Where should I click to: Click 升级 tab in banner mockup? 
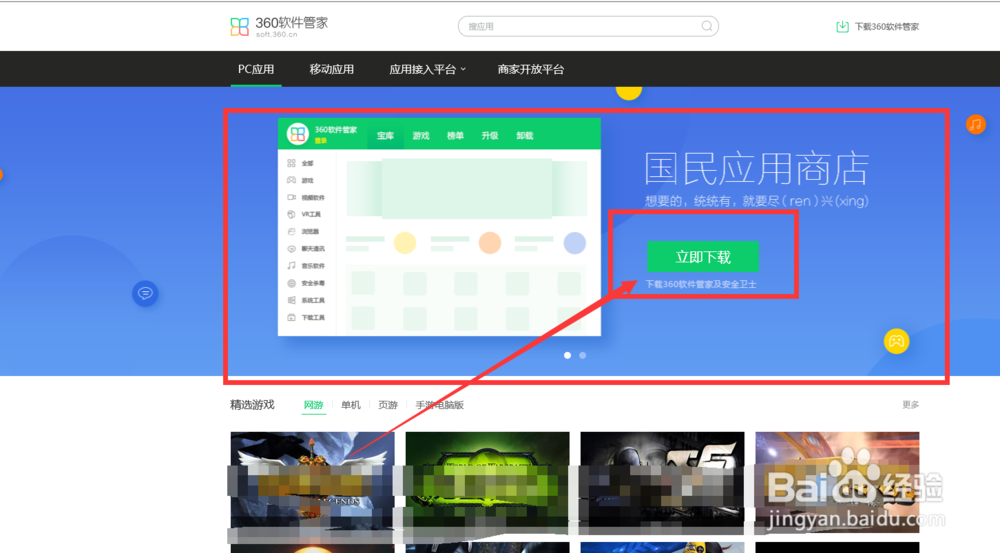coord(490,135)
